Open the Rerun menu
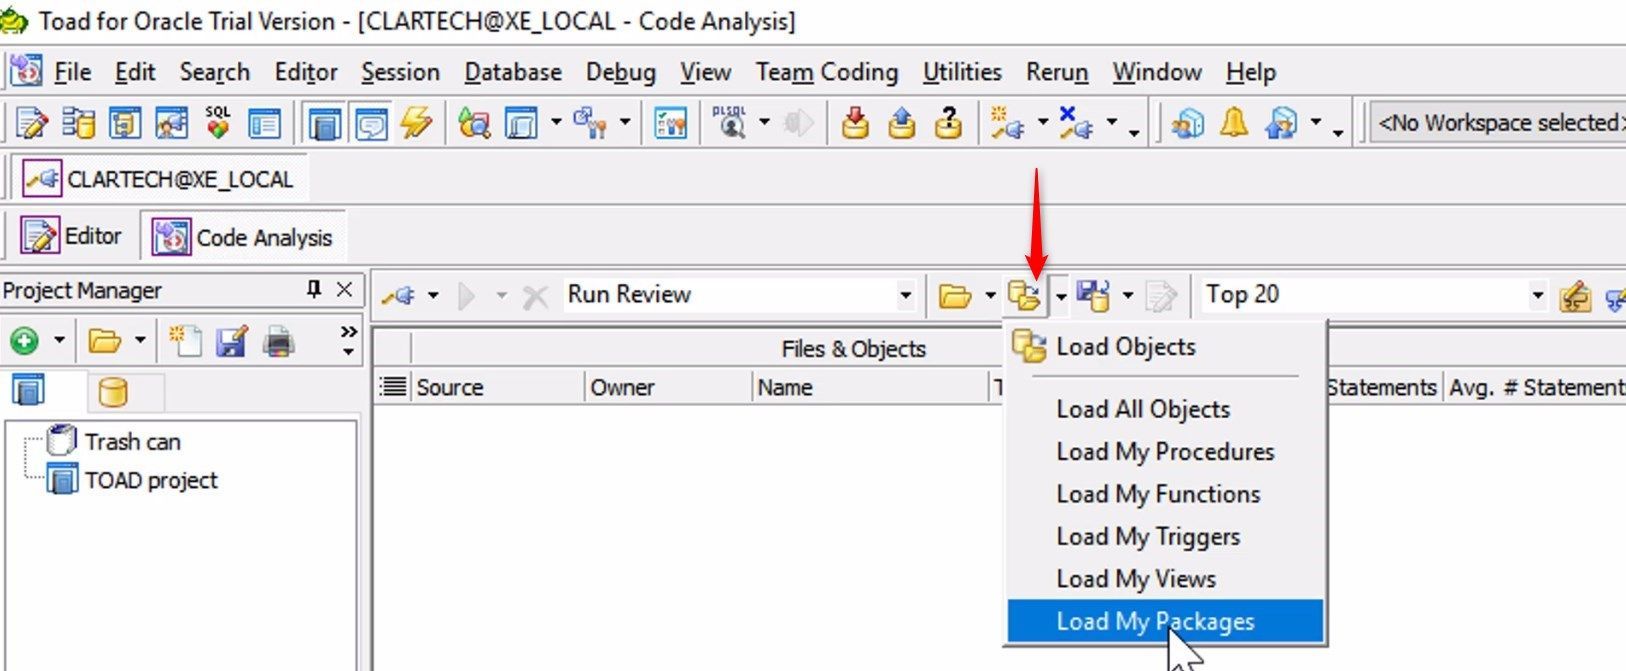Image resolution: width=1626 pixels, height=671 pixels. (1057, 72)
